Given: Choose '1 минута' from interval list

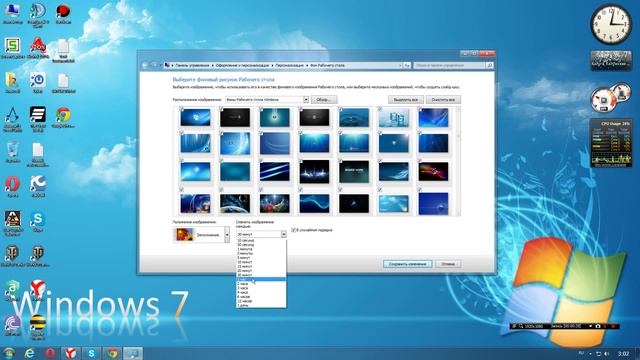Looking at the screenshot, I should click(261, 249).
